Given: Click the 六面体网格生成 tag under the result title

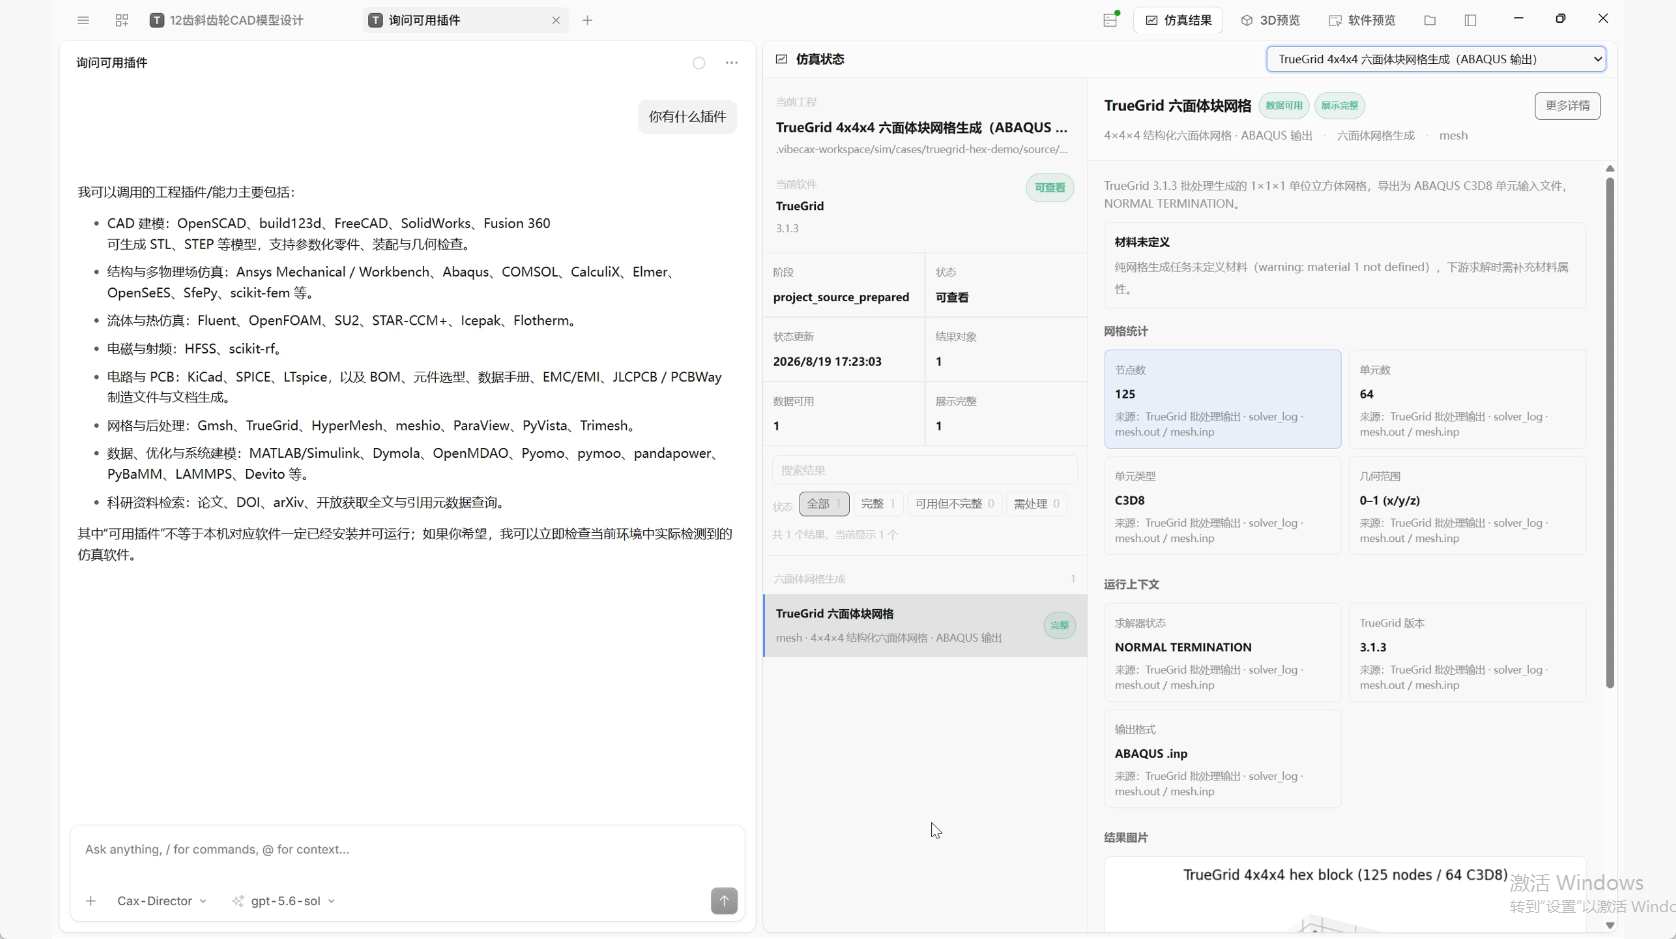Looking at the screenshot, I should click(x=1376, y=136).
